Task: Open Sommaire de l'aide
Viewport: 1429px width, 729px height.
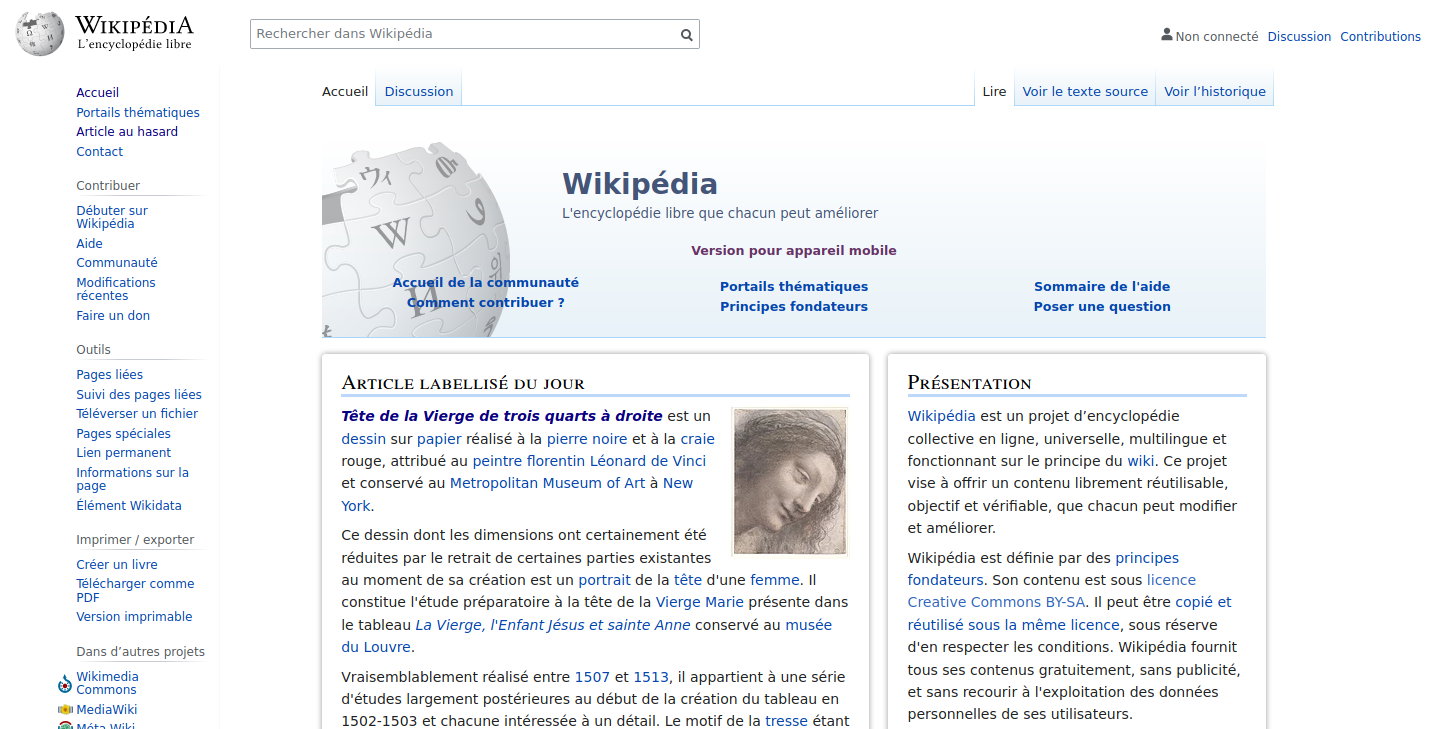Action: click(x=1102, y=287)
